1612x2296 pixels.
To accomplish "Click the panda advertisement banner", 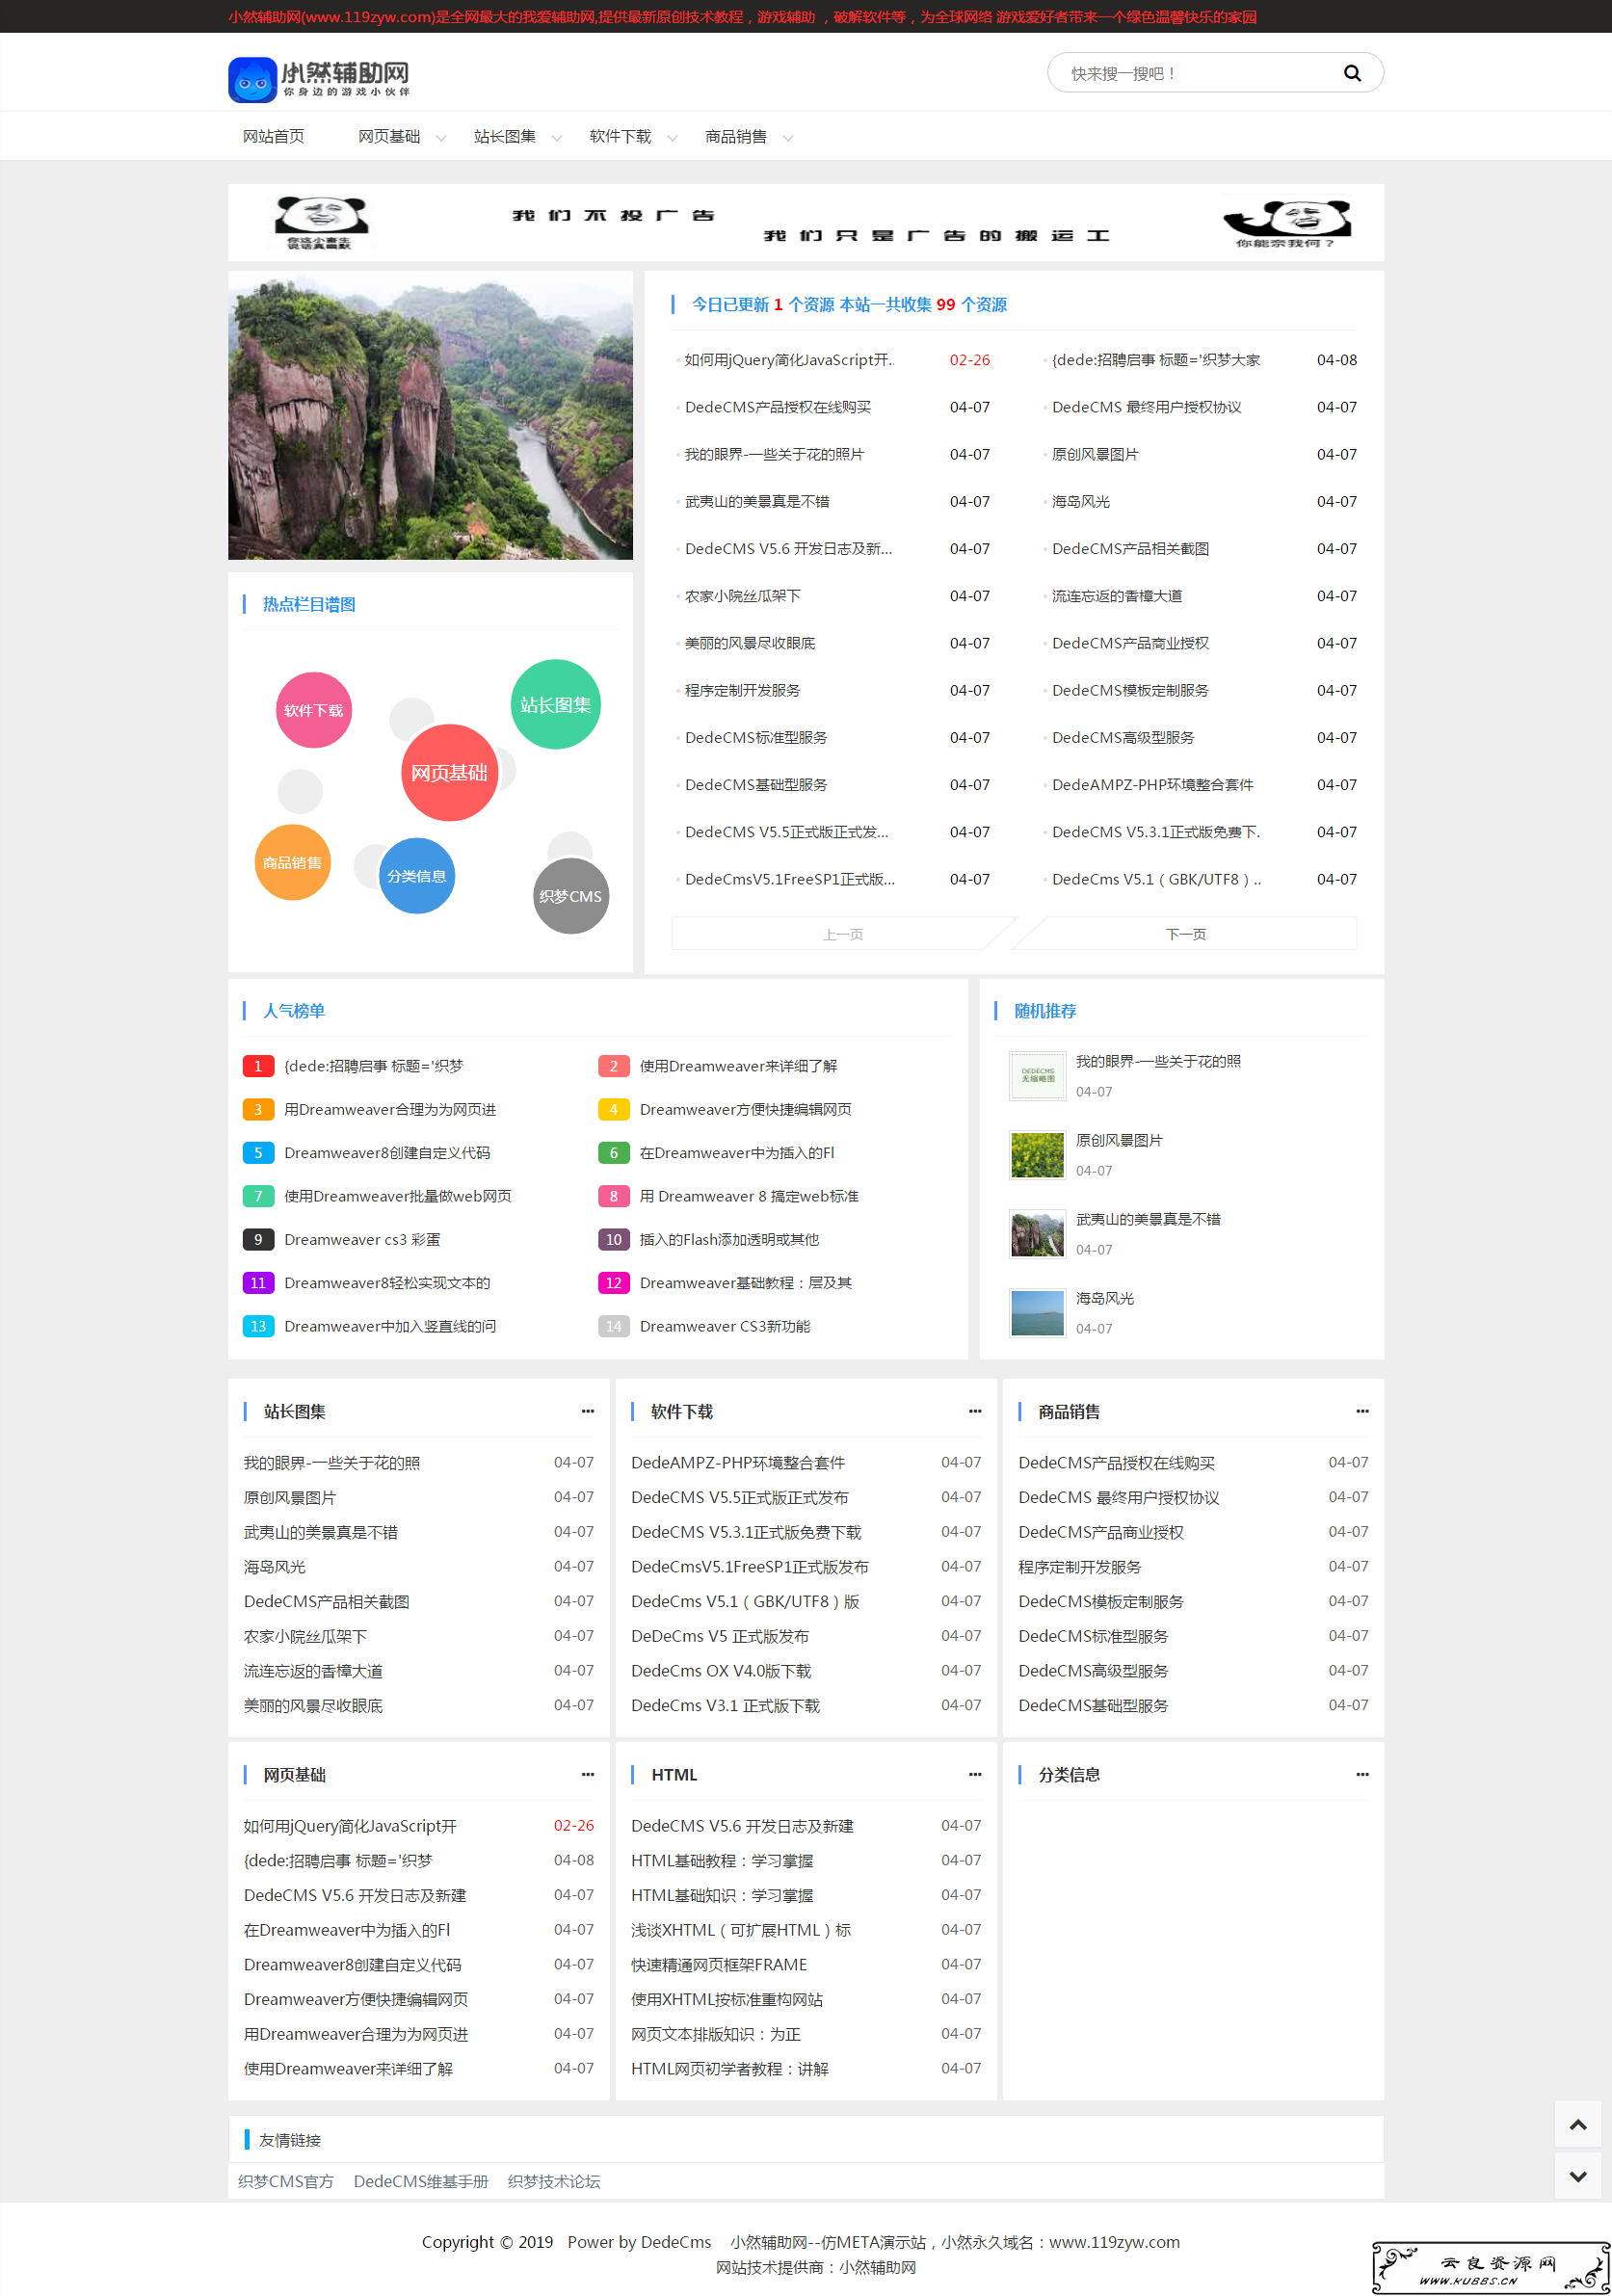I will point(806,222).
